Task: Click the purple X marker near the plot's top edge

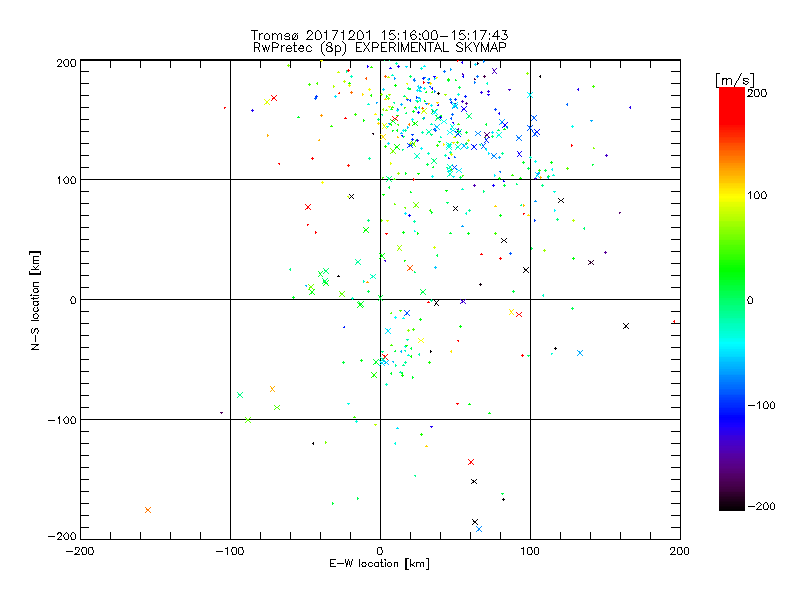Action: click(x=494, y=71)
